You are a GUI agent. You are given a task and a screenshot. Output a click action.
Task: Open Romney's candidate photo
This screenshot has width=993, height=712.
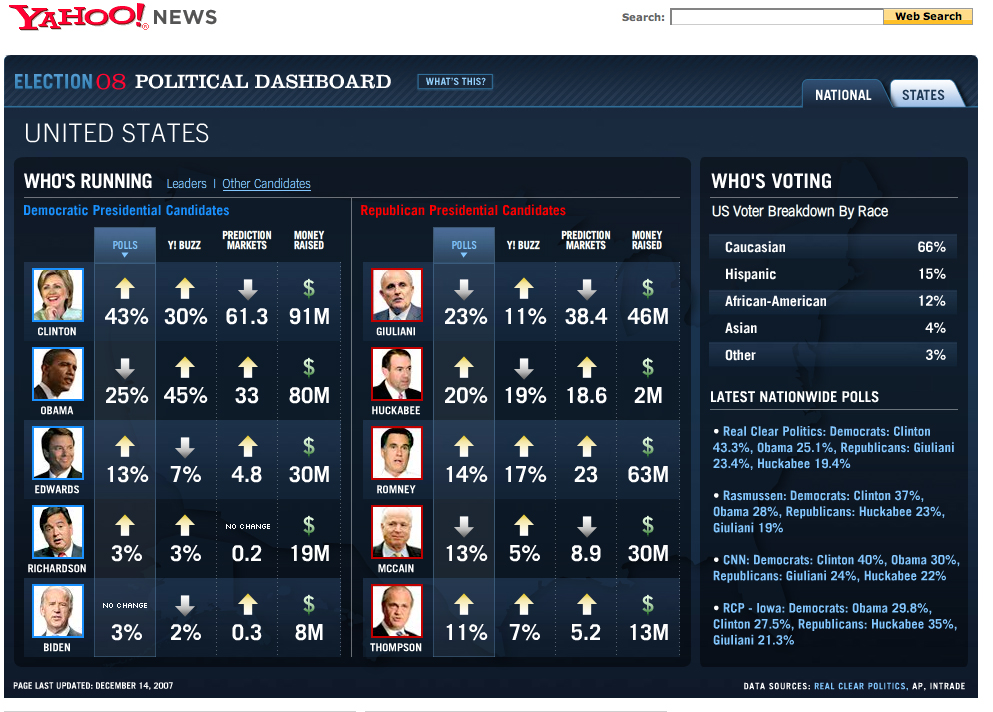(x=397, y=453)
